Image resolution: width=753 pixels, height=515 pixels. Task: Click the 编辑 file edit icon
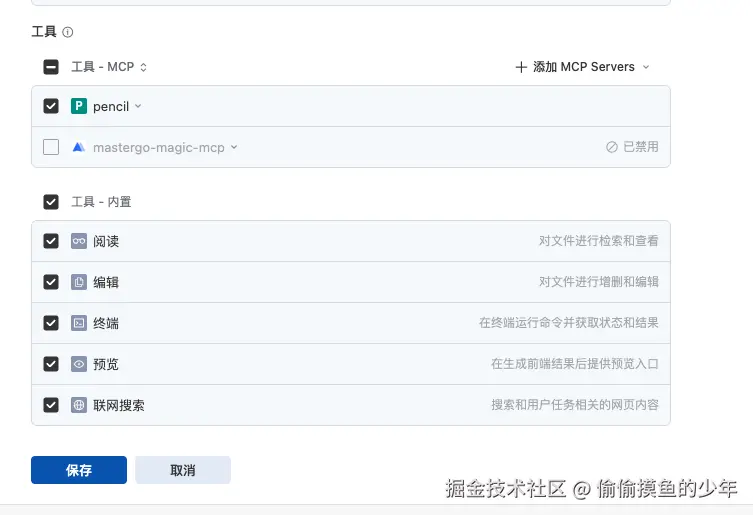click(79, 282)
